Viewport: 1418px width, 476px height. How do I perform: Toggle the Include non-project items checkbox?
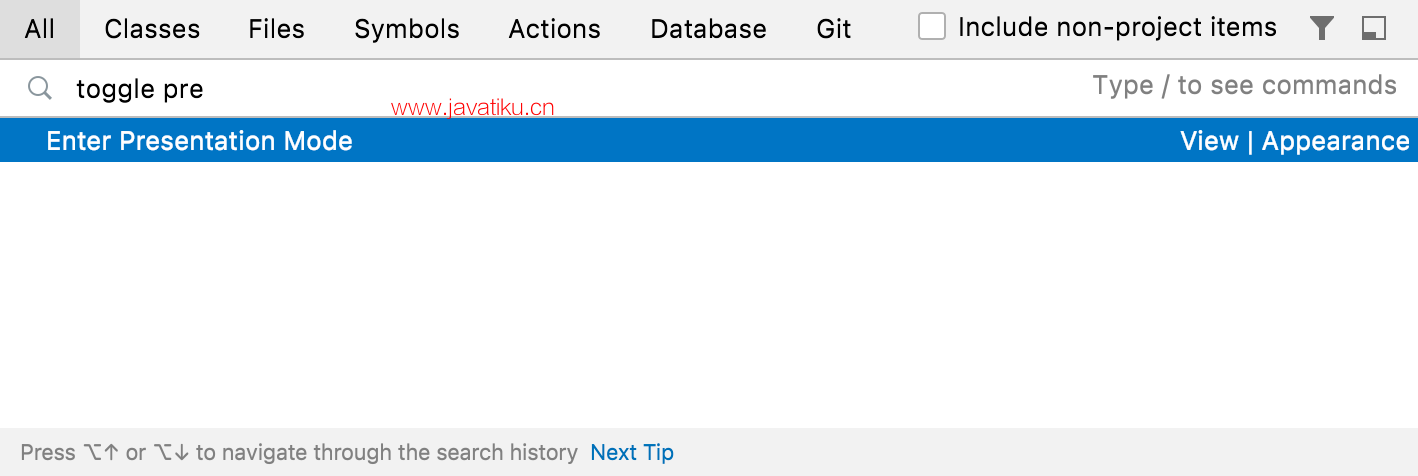point(932,27)
